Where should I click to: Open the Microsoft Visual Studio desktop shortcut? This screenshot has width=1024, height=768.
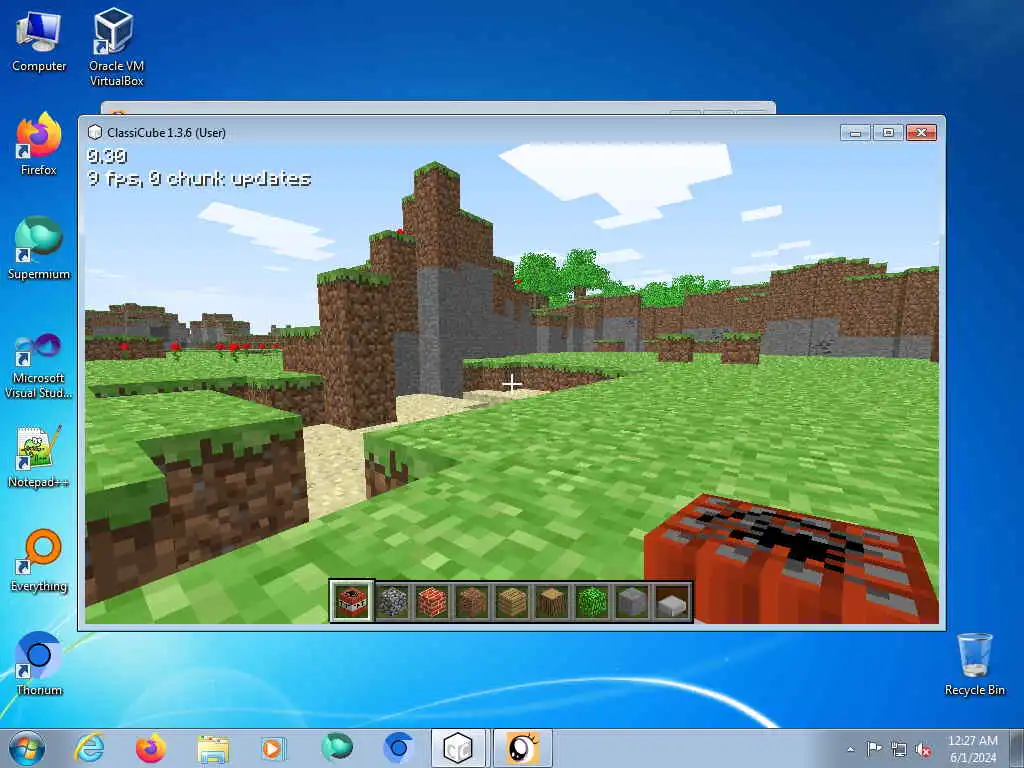(x=39, y=366)
